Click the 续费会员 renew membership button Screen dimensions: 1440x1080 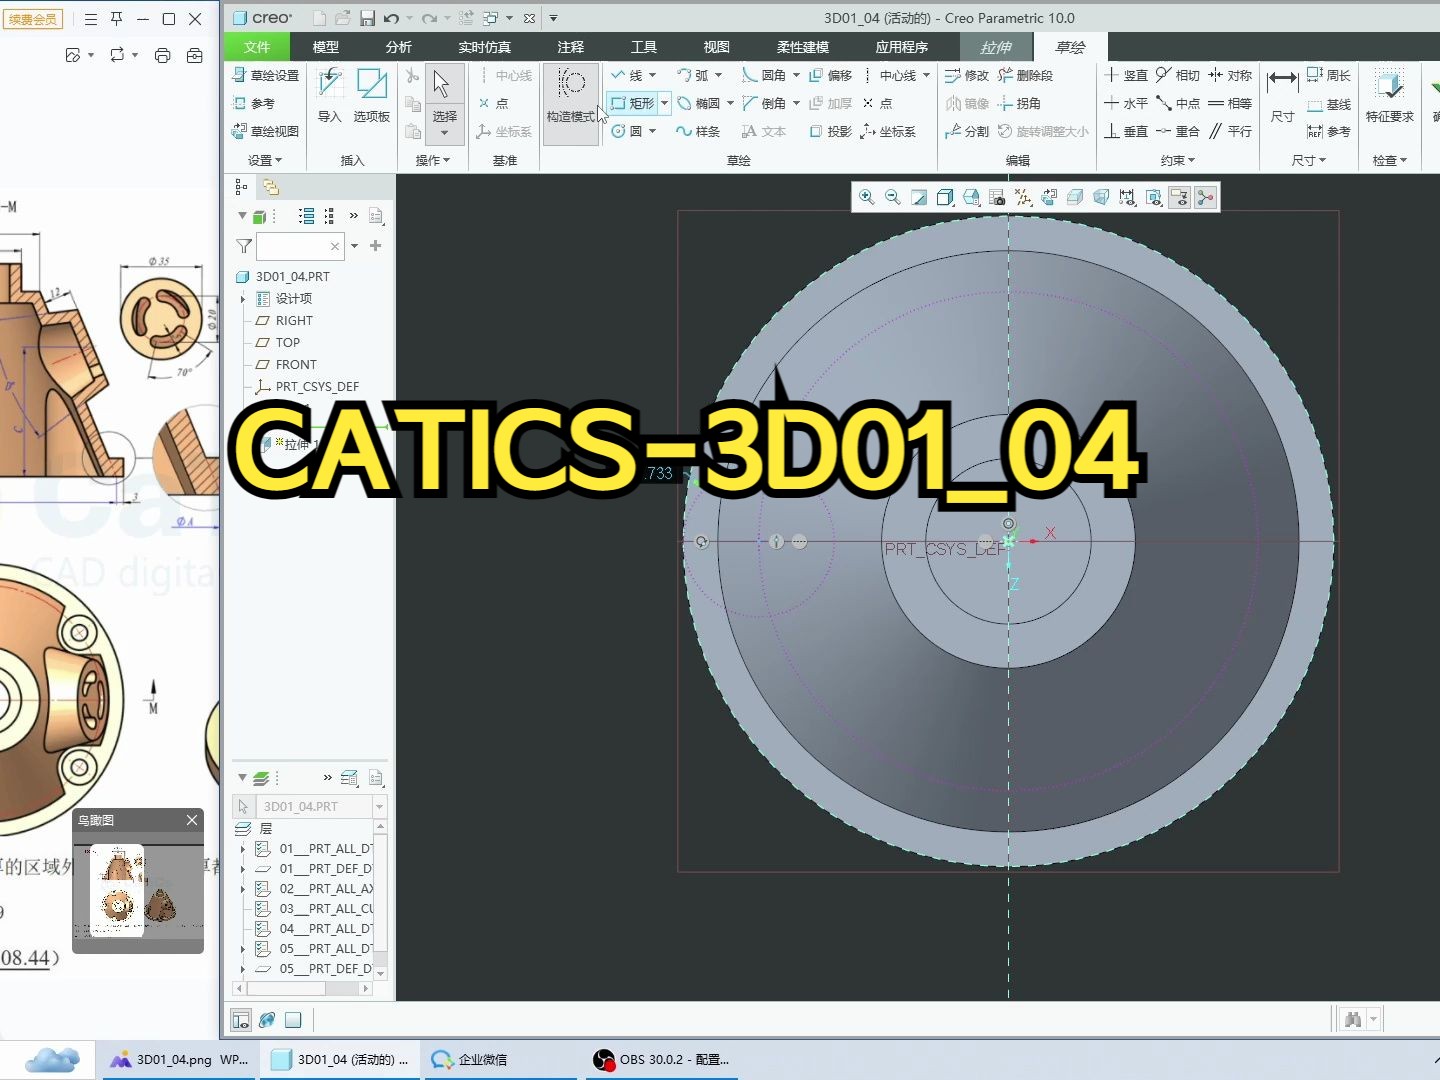[33, 19]
